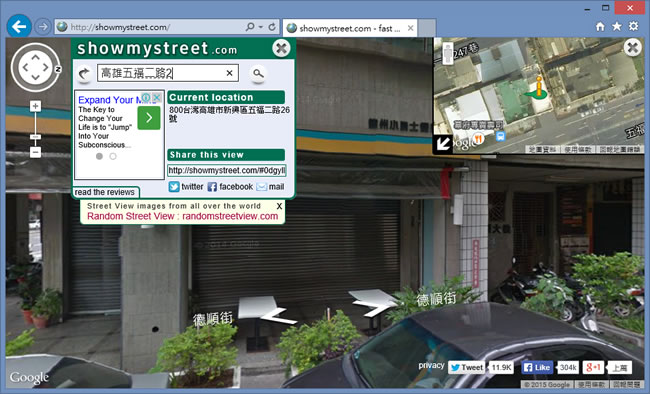Viewport: 650px width, 394px height.
Task: Click the restaurant marker on mini map
Action: [x=478, y=139]
